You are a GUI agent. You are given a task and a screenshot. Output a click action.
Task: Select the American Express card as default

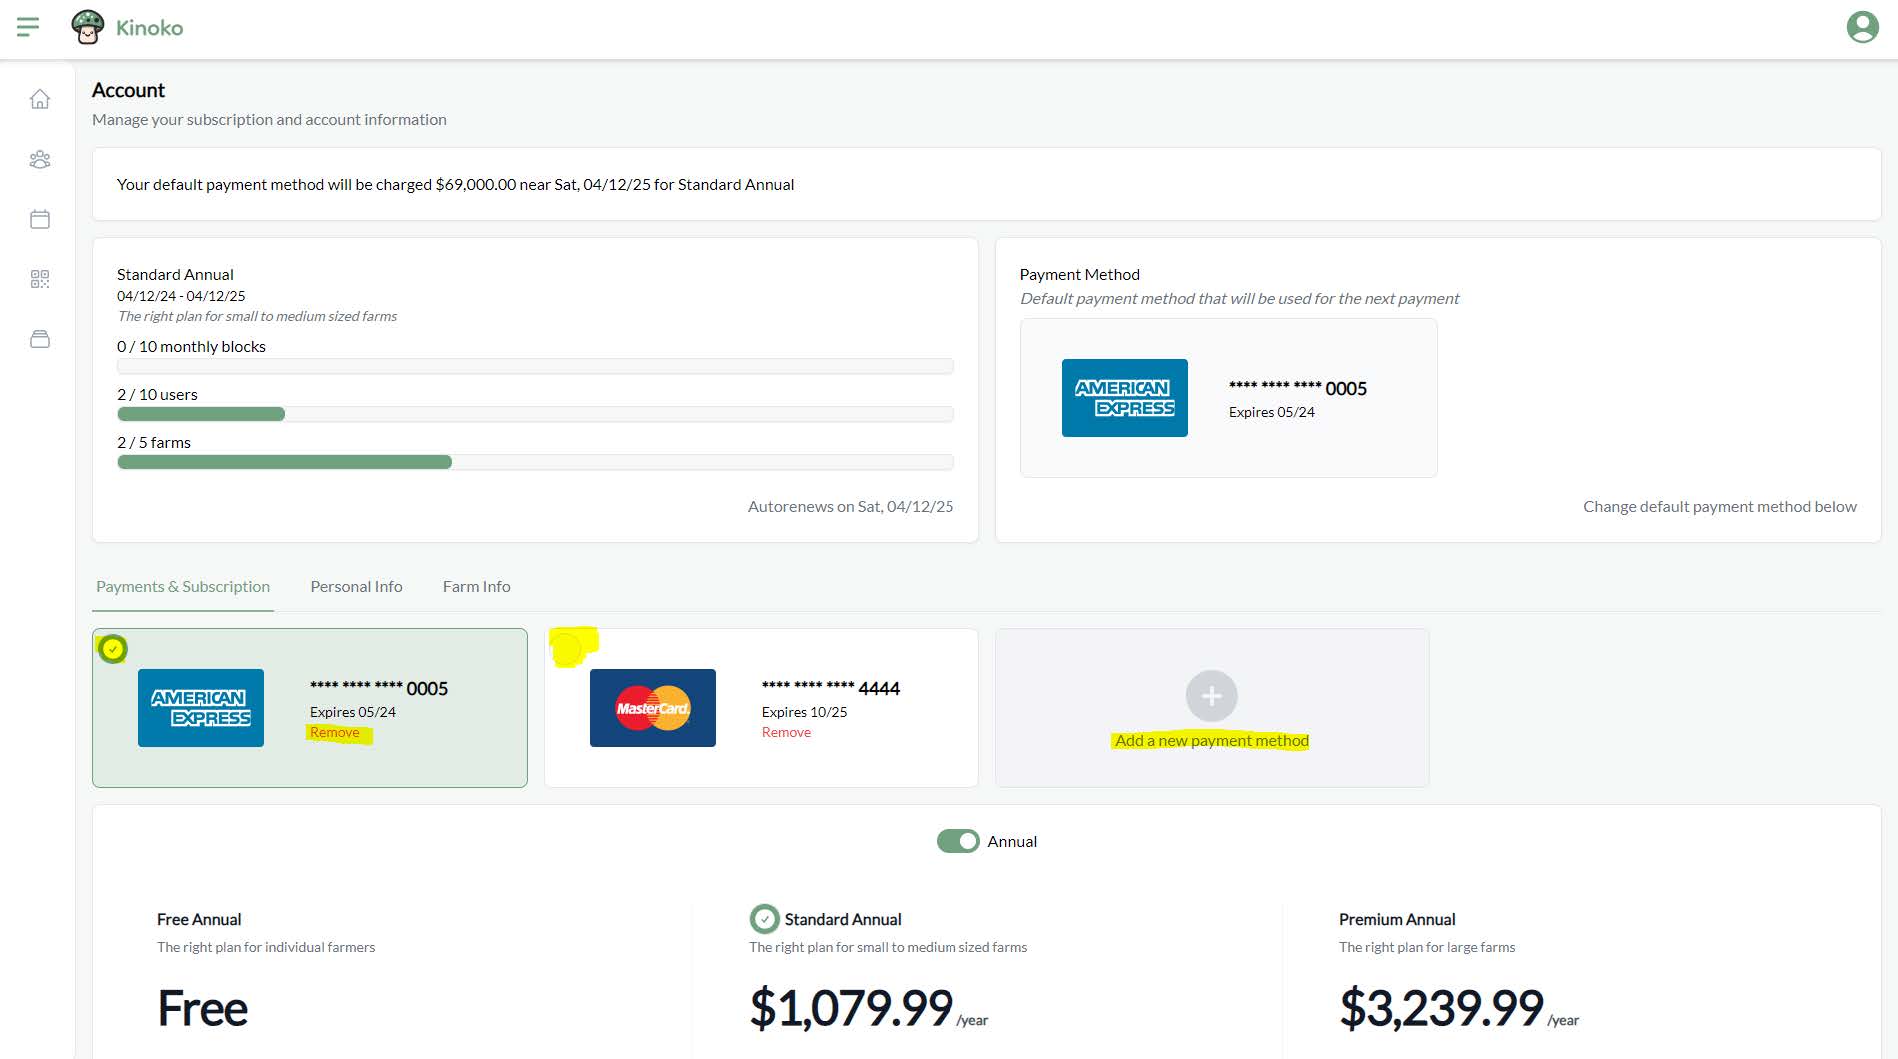point(309,707)
